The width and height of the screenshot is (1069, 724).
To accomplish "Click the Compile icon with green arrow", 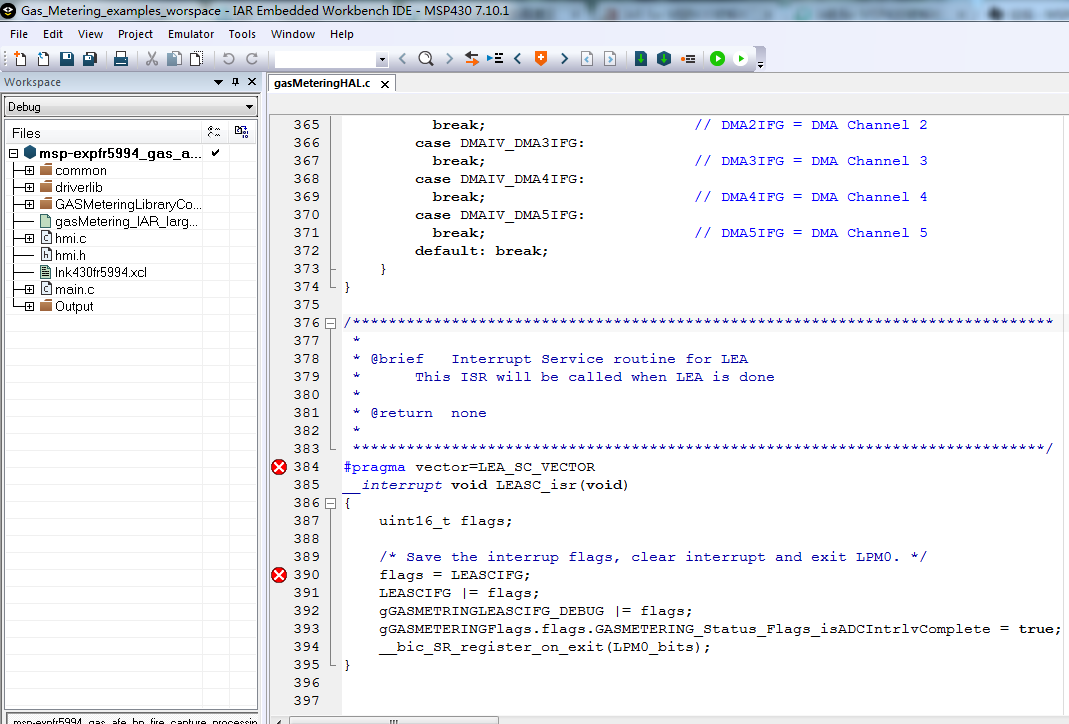I will pos(641,59).
